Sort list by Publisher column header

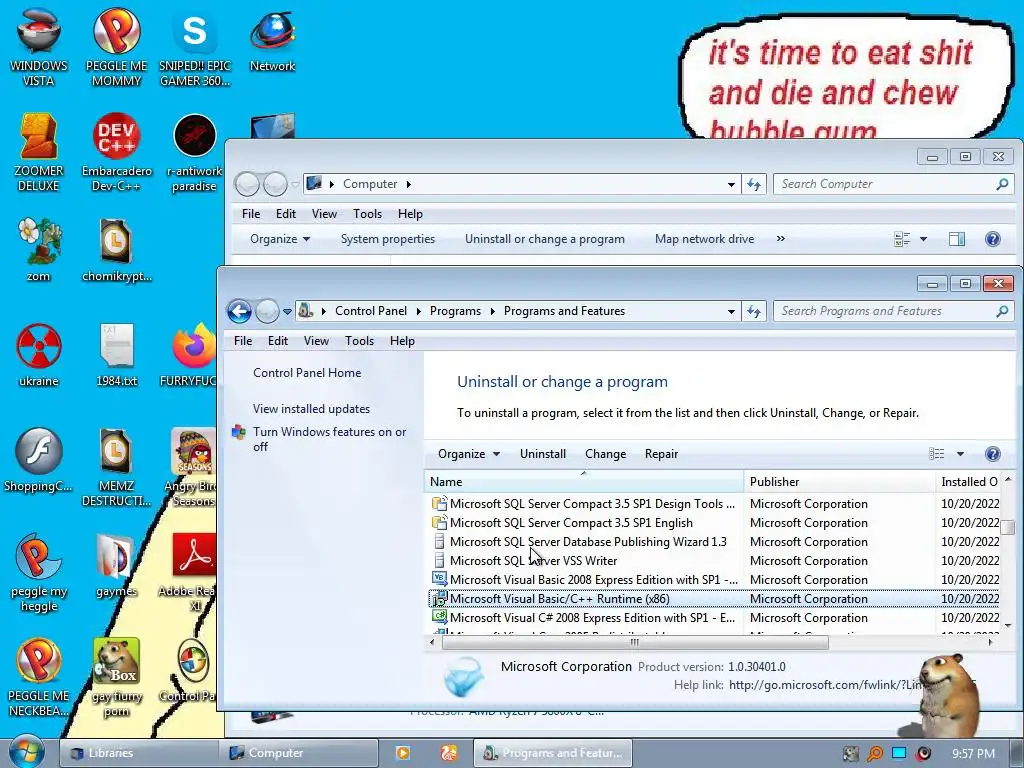(839, 482)
